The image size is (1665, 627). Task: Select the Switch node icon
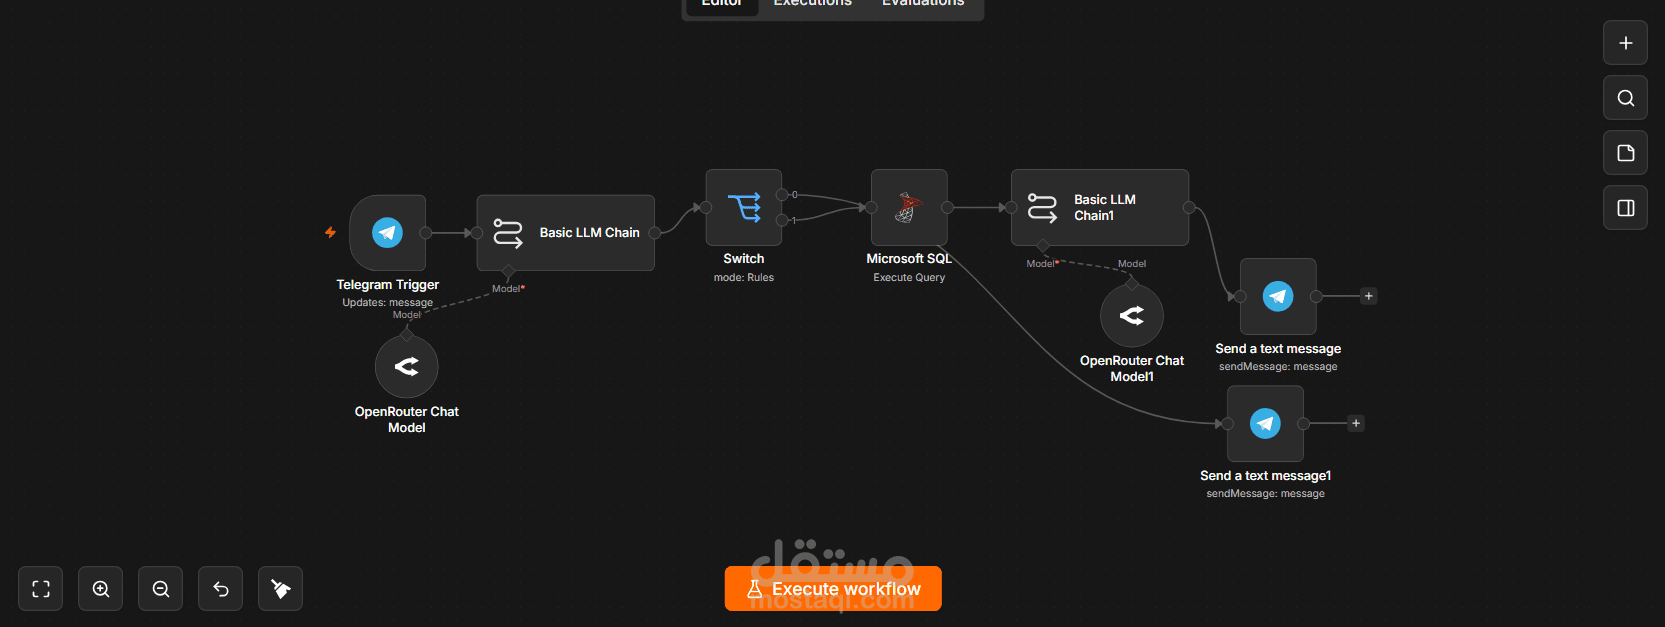click(x=744, y=207)
